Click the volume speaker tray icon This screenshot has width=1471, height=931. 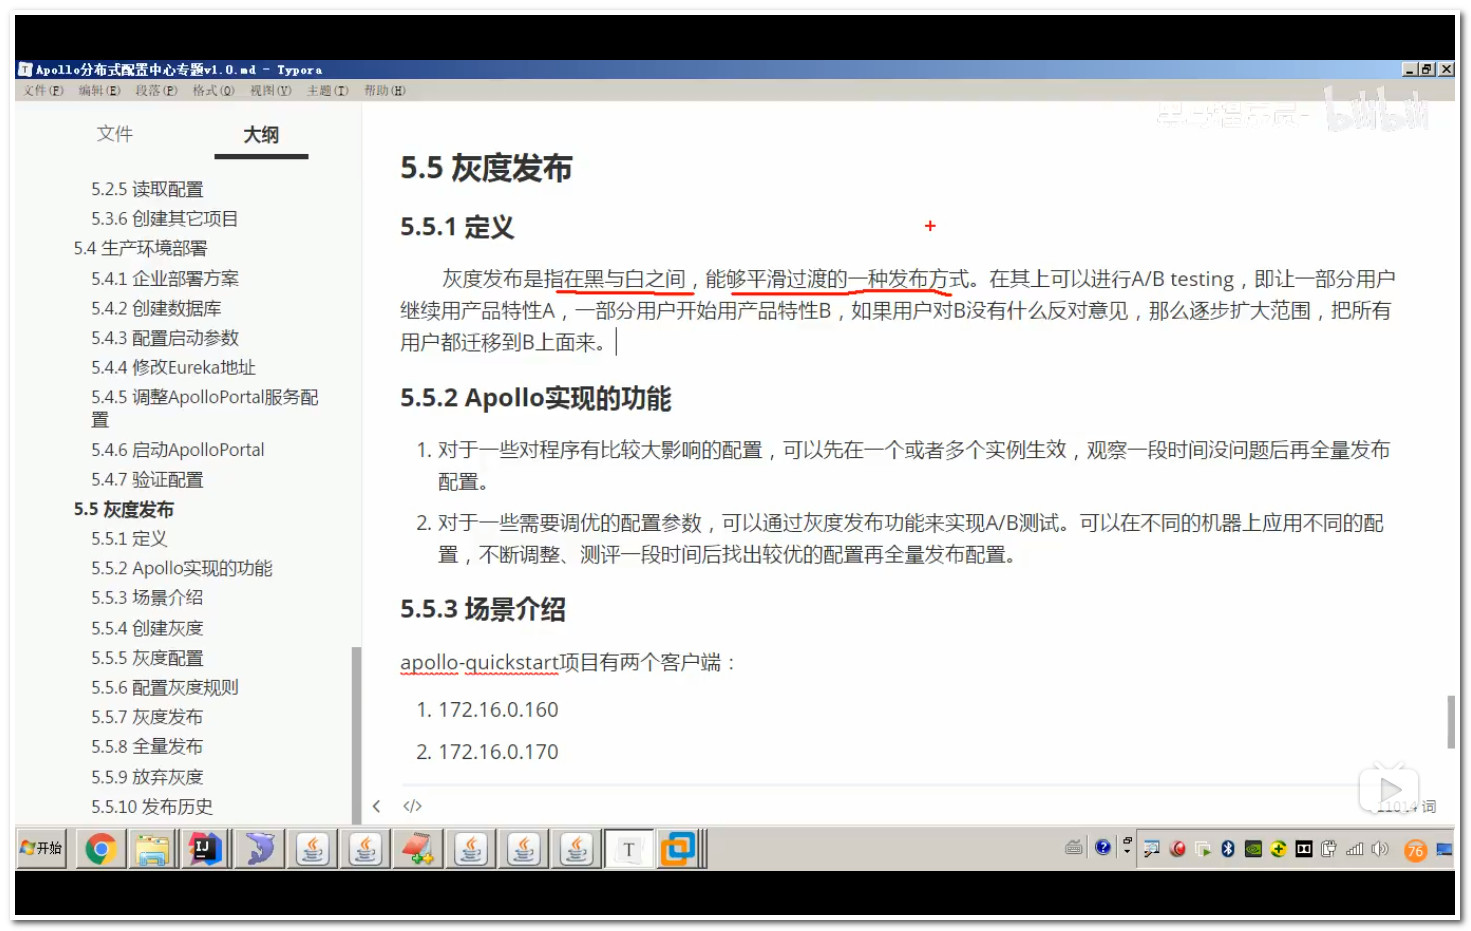1381,849
